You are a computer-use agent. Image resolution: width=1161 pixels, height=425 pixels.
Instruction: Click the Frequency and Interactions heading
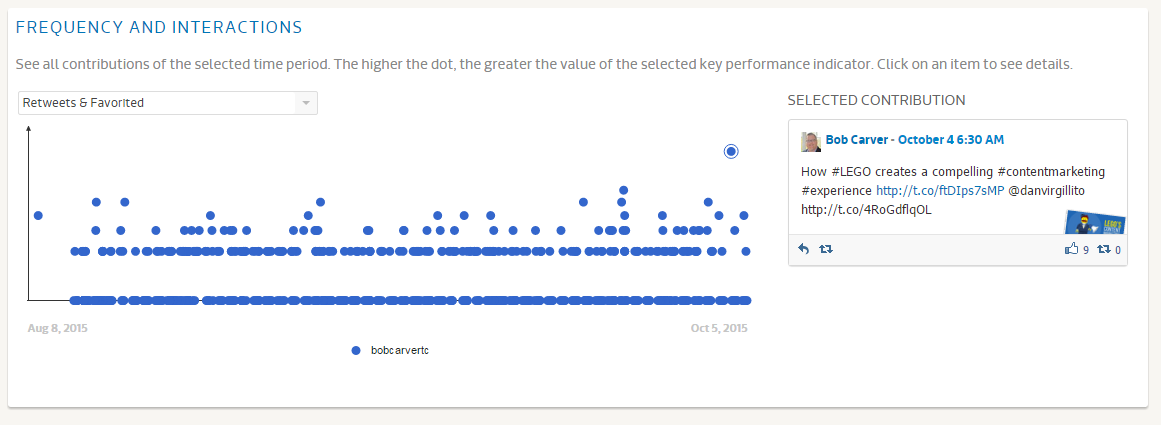coord(159,27)
